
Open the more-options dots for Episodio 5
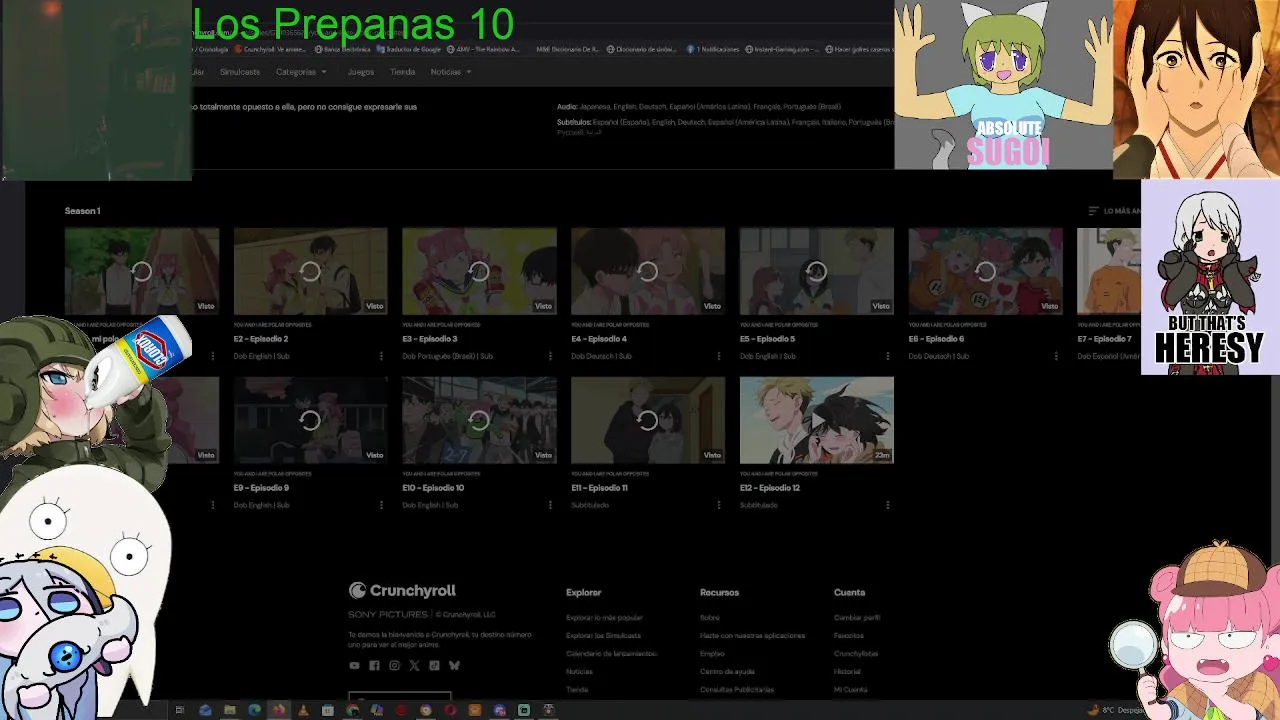[887, 356]
